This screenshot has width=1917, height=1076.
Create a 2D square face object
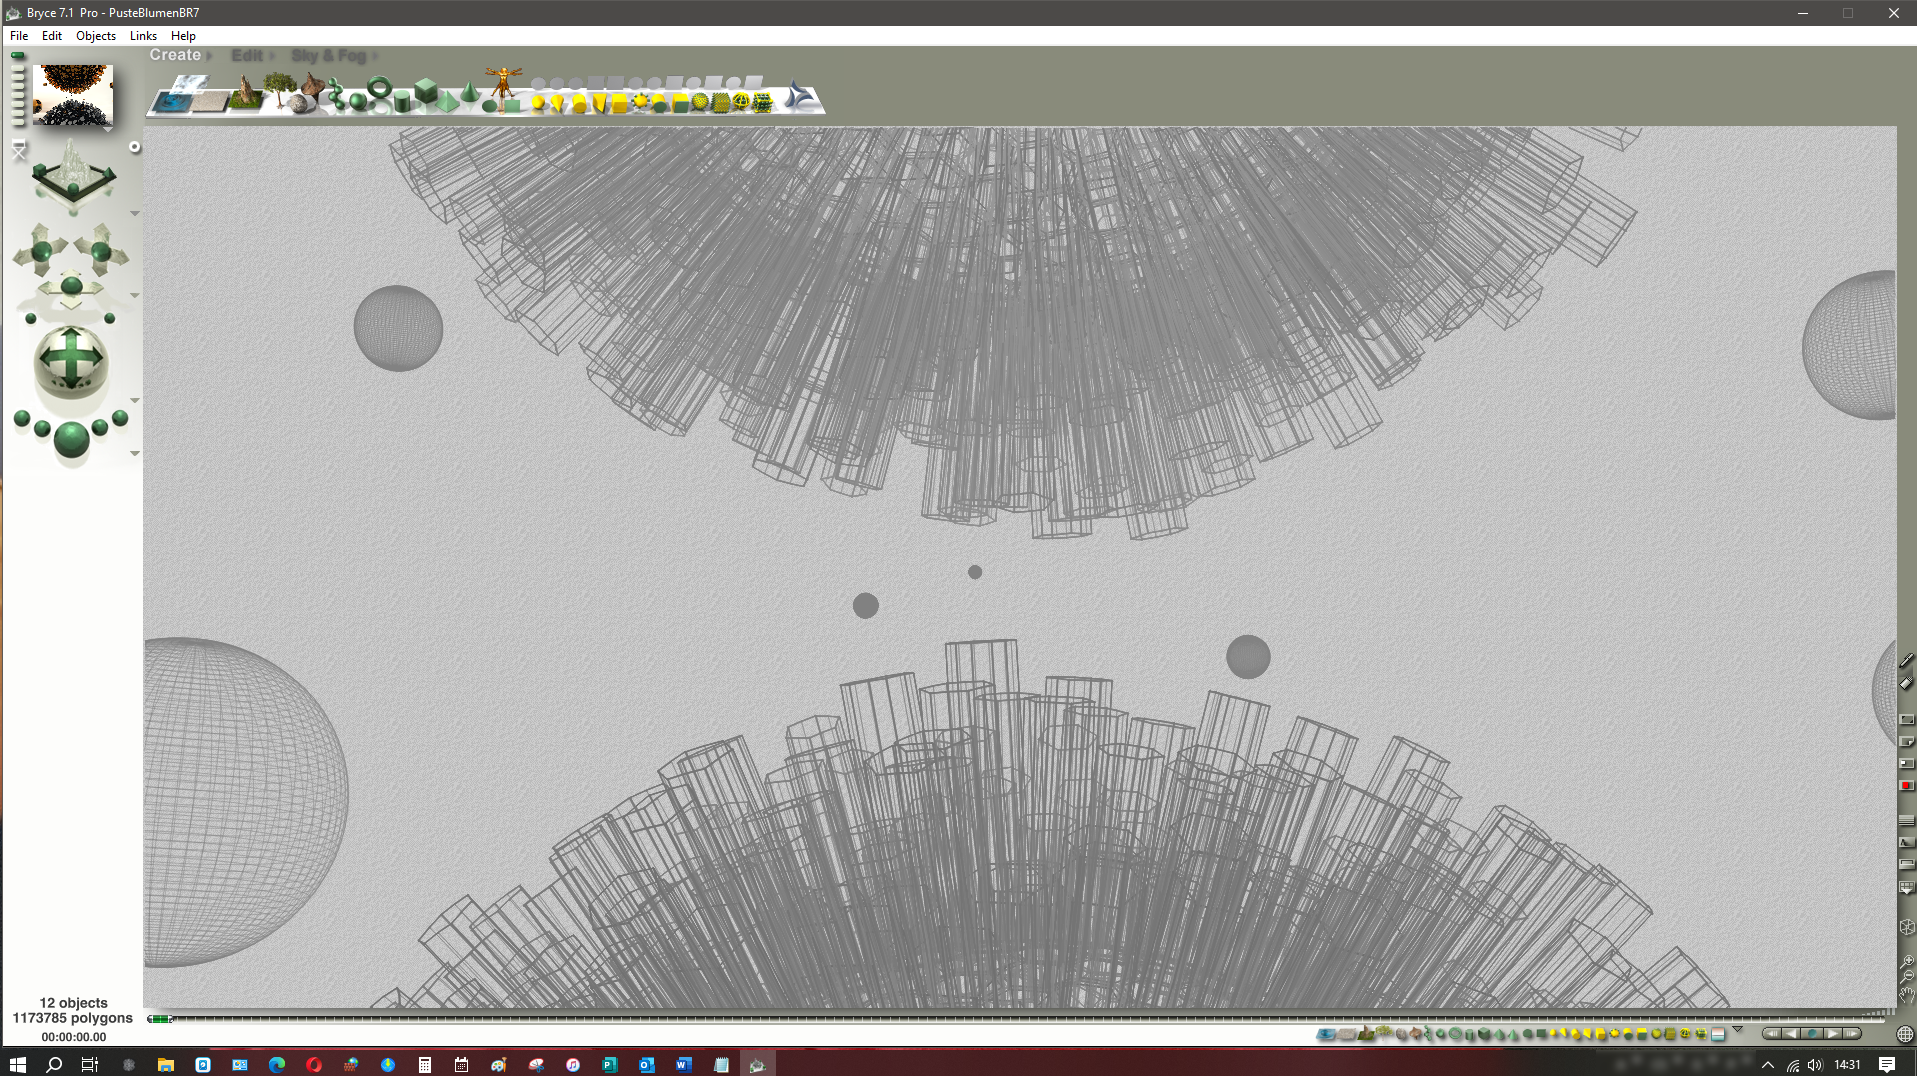[511, 104]
